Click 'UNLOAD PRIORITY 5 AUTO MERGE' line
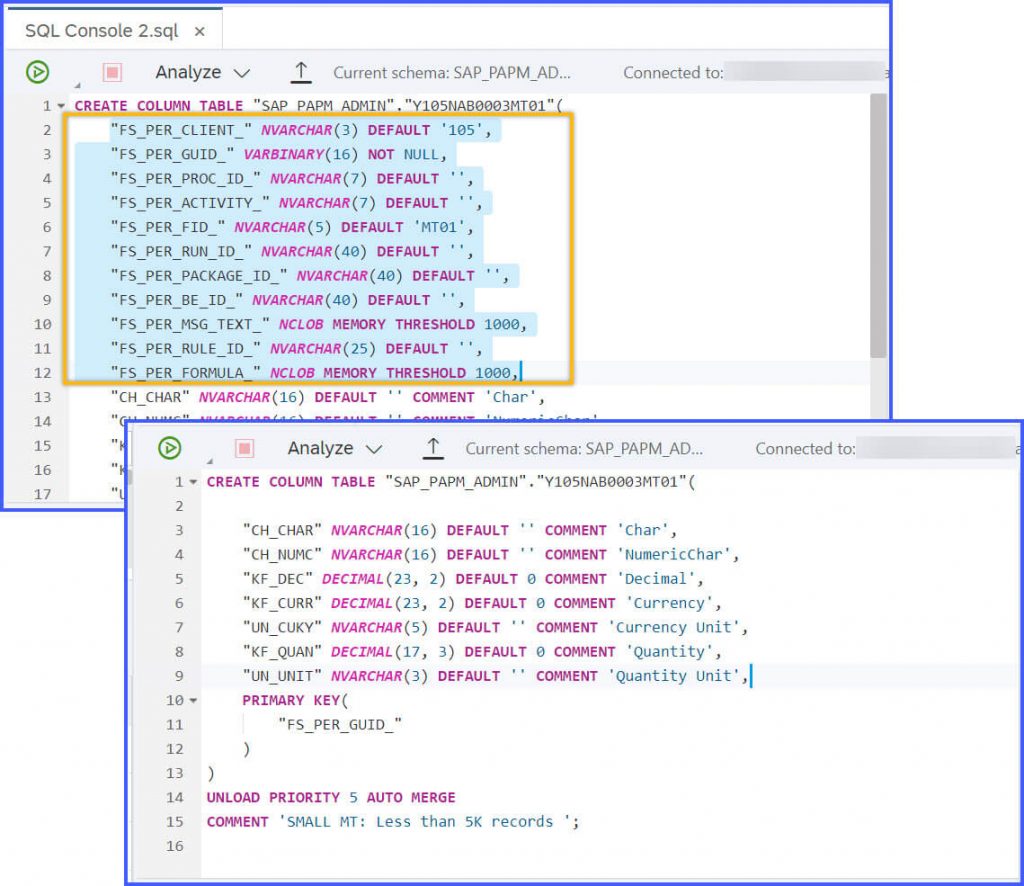 pos(331,797)
